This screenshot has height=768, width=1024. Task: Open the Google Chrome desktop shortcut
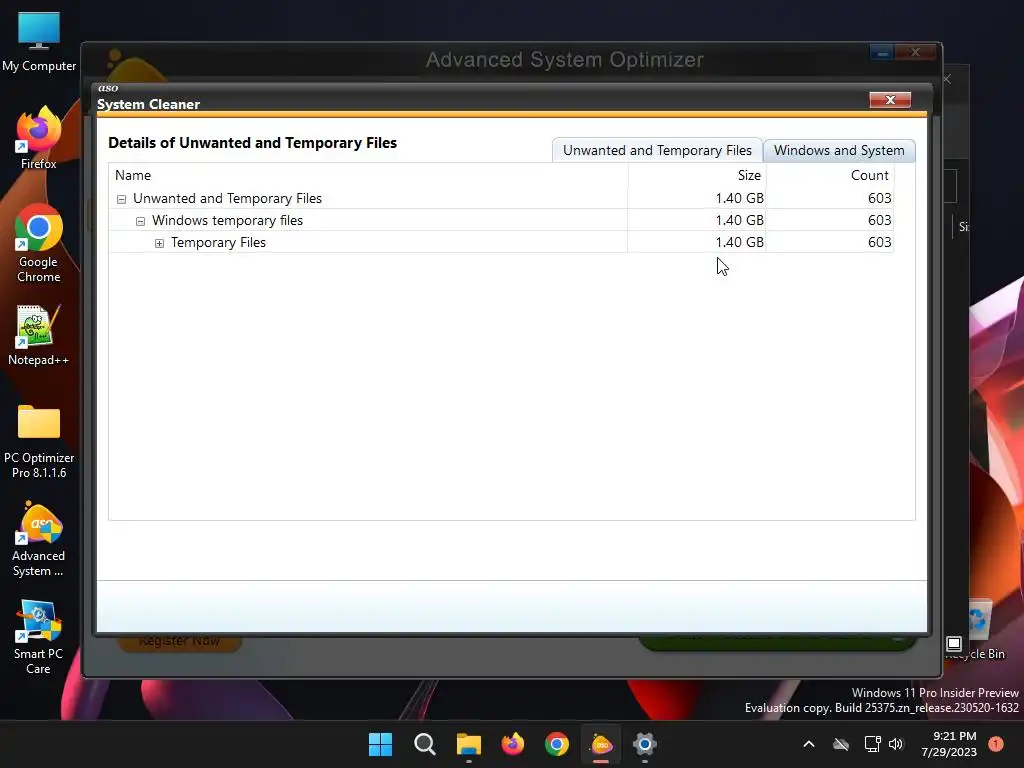pos(39,243)
